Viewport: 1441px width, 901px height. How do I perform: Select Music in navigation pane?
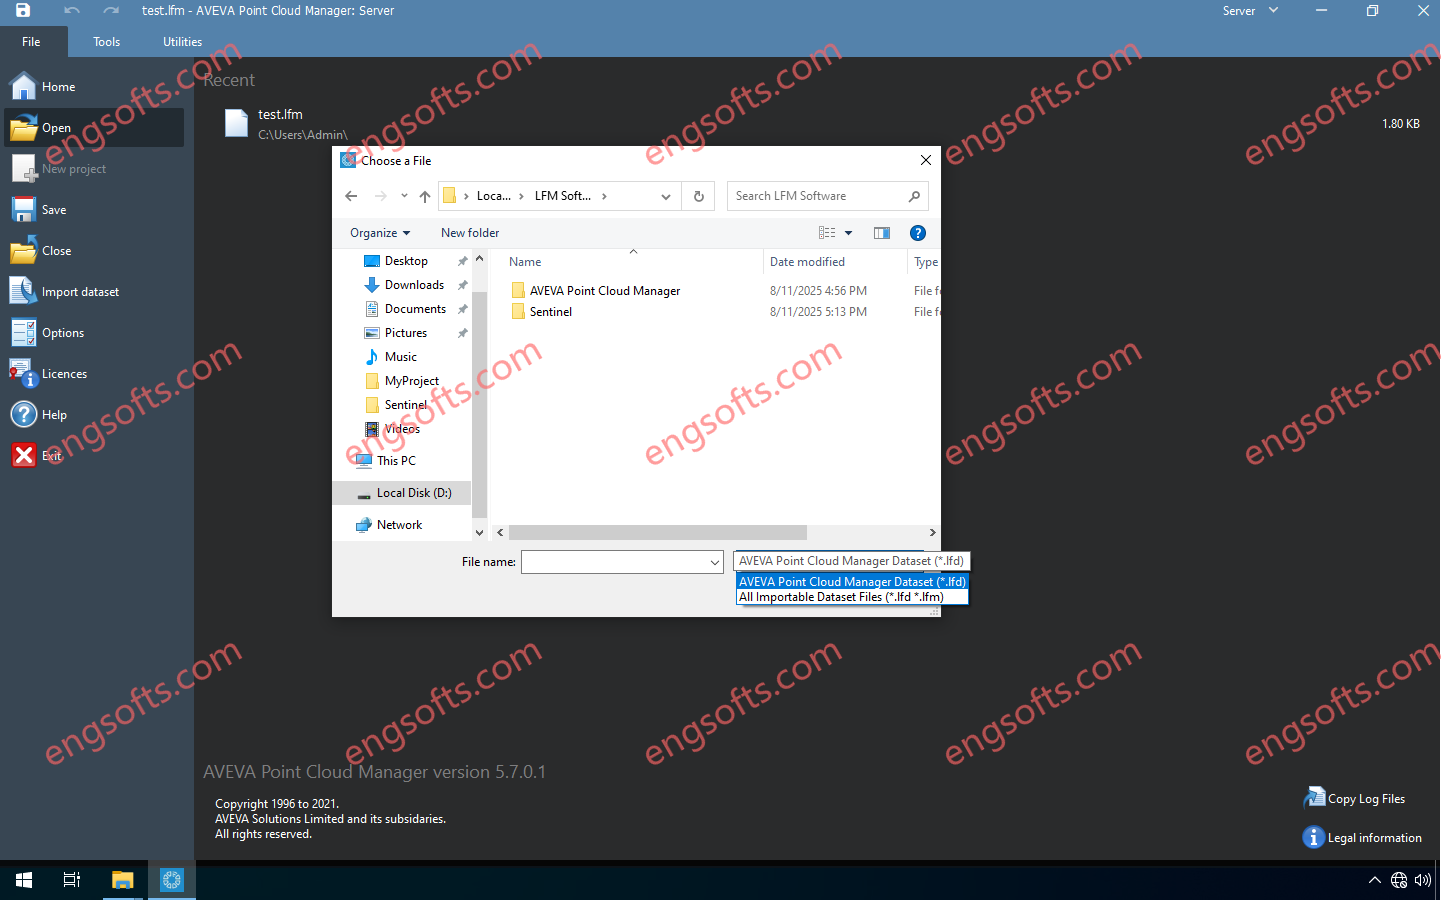pos(401,357)
